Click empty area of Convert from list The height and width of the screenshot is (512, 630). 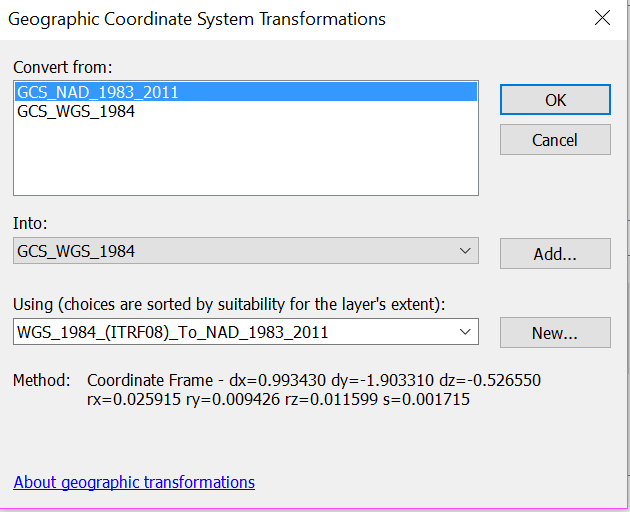pos(245,160)
